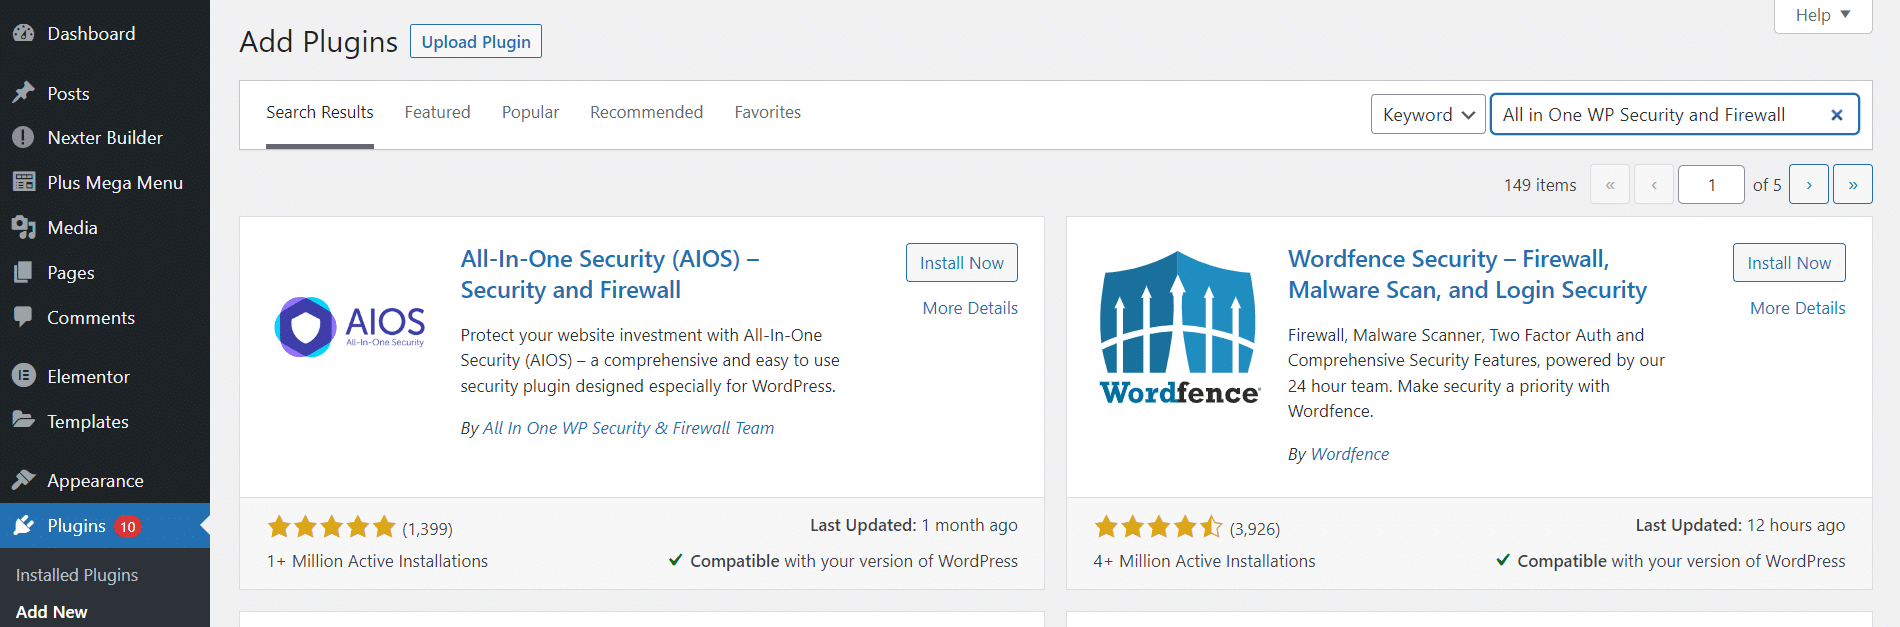Click the Media library icon

23,227
